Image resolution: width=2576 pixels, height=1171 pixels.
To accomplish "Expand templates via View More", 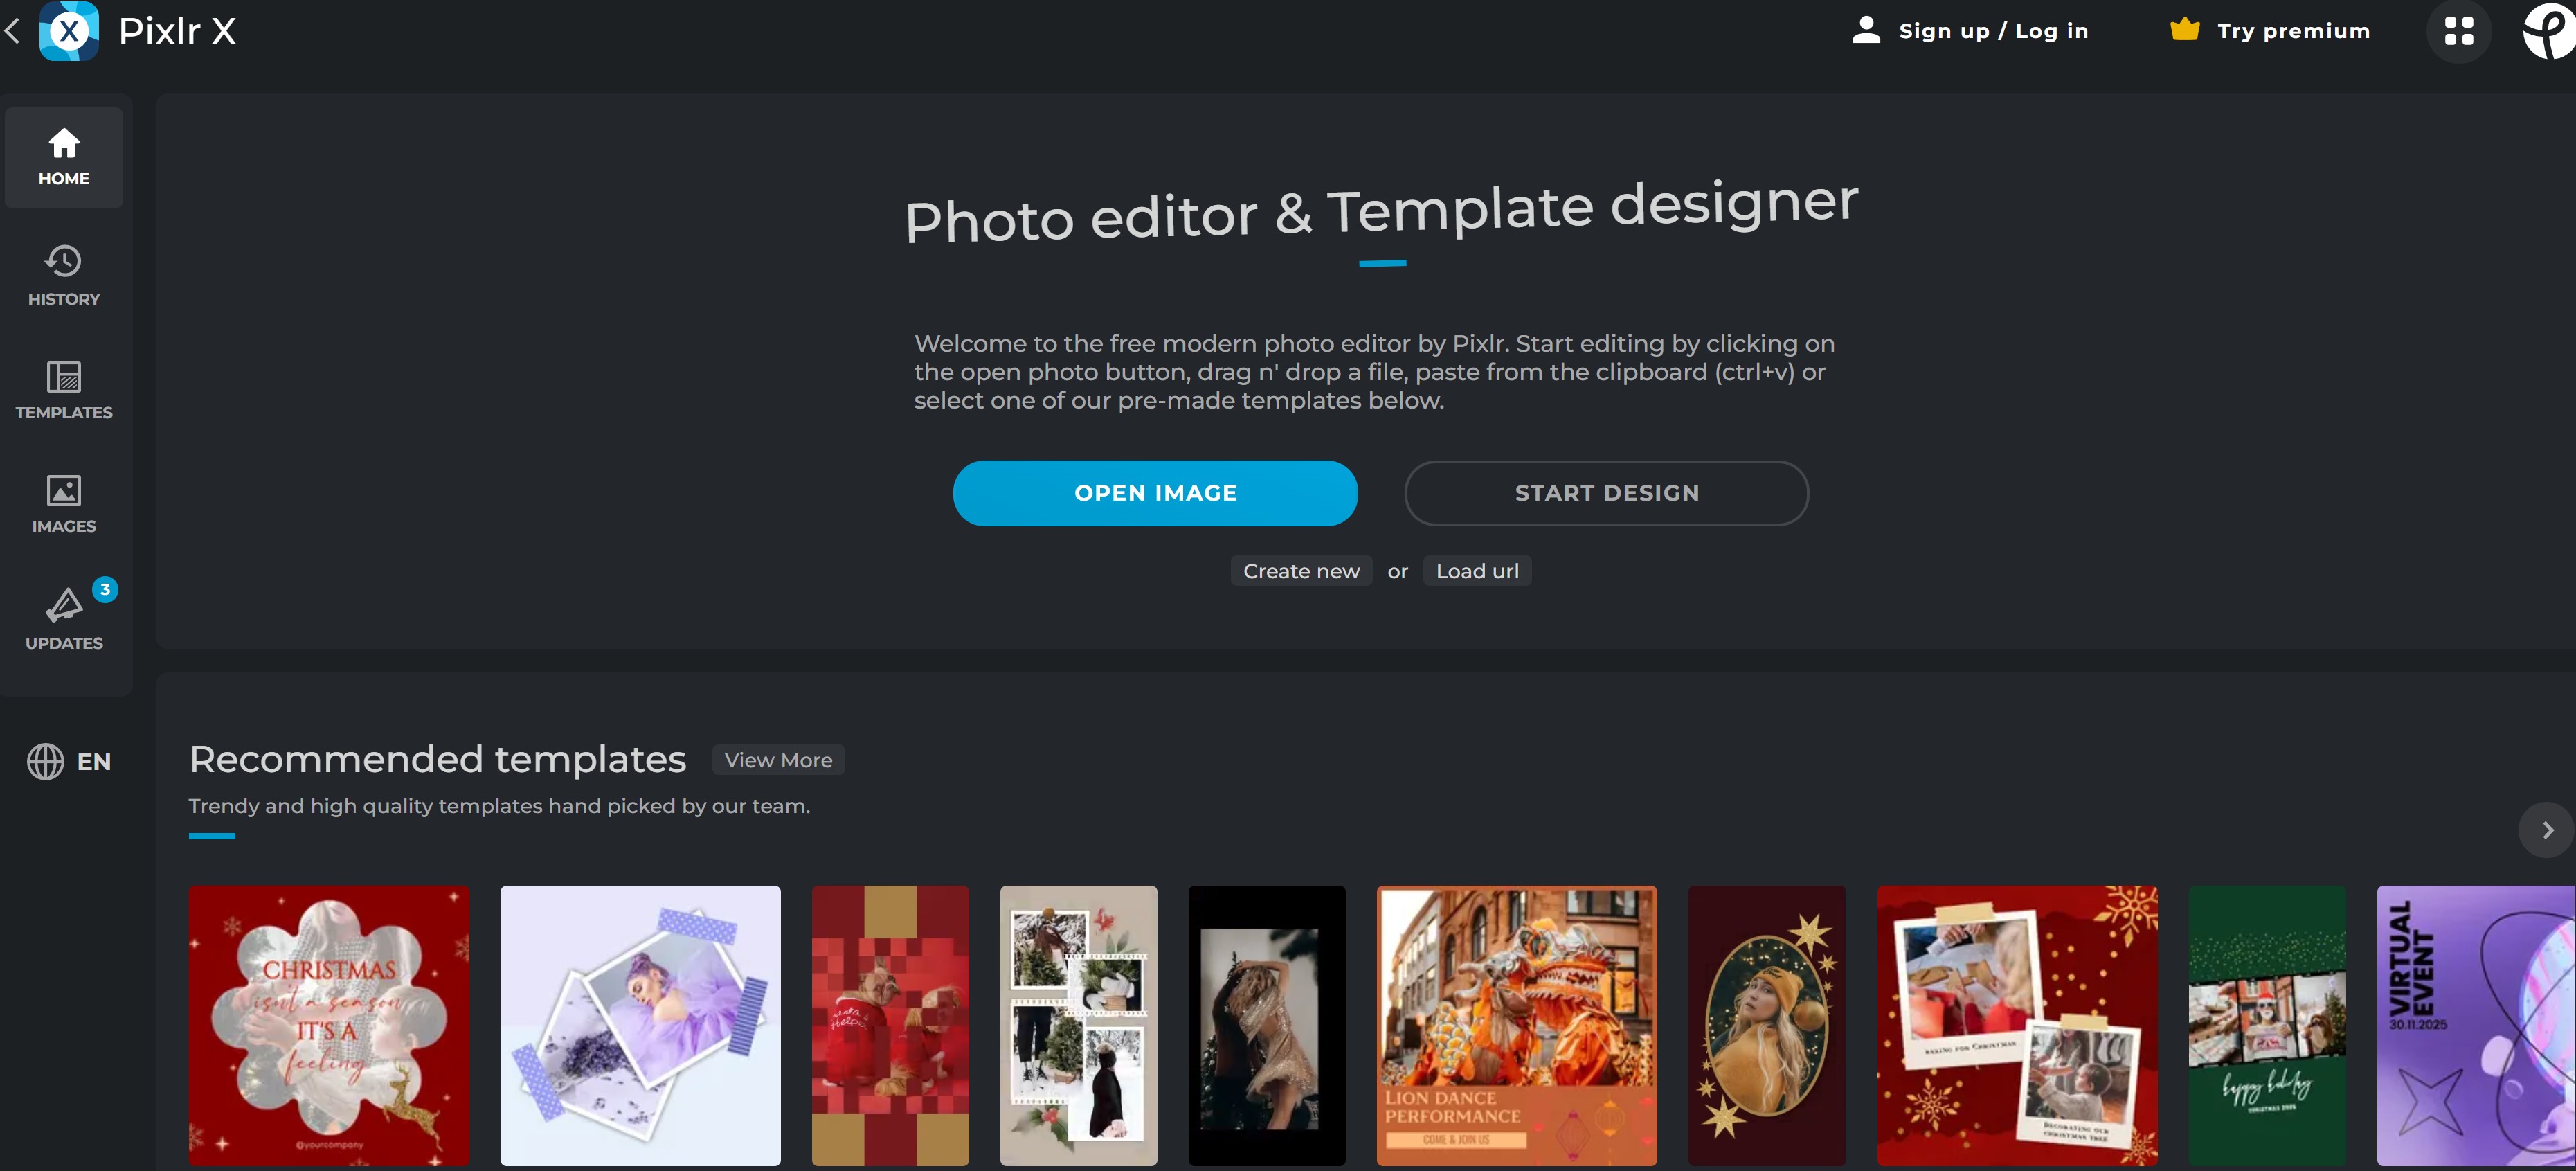I will [x=778, y=760].
